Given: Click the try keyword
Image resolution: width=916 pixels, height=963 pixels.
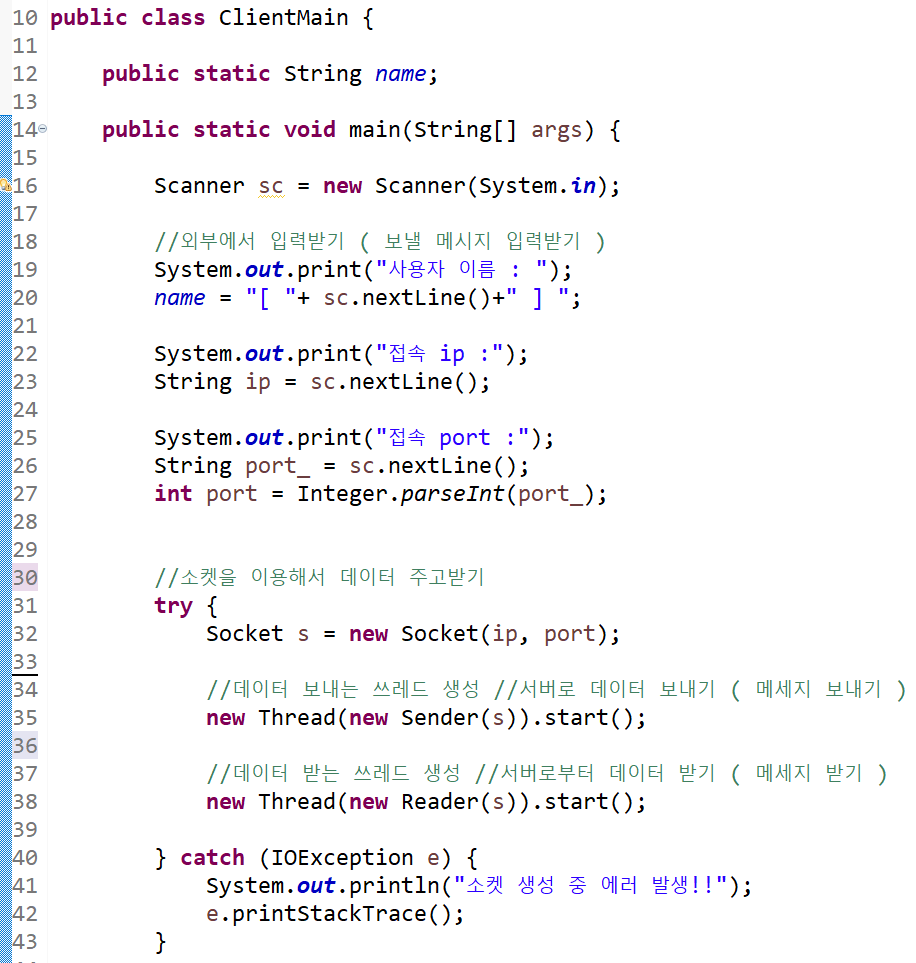Looking at the screenshot, I should (x=173, y=606).
